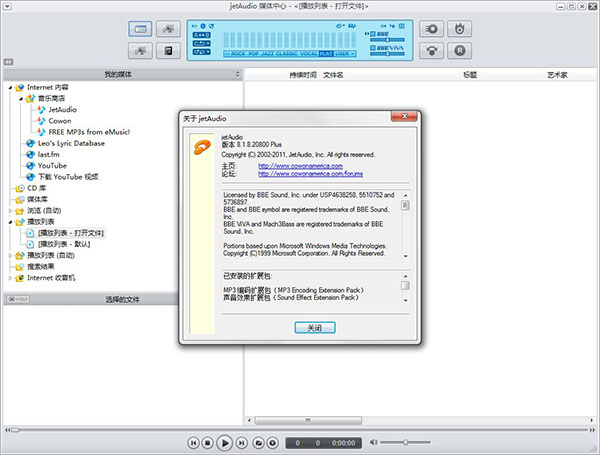Select last.fm in the media tree
600x455 pixels.
click(48, 155)
